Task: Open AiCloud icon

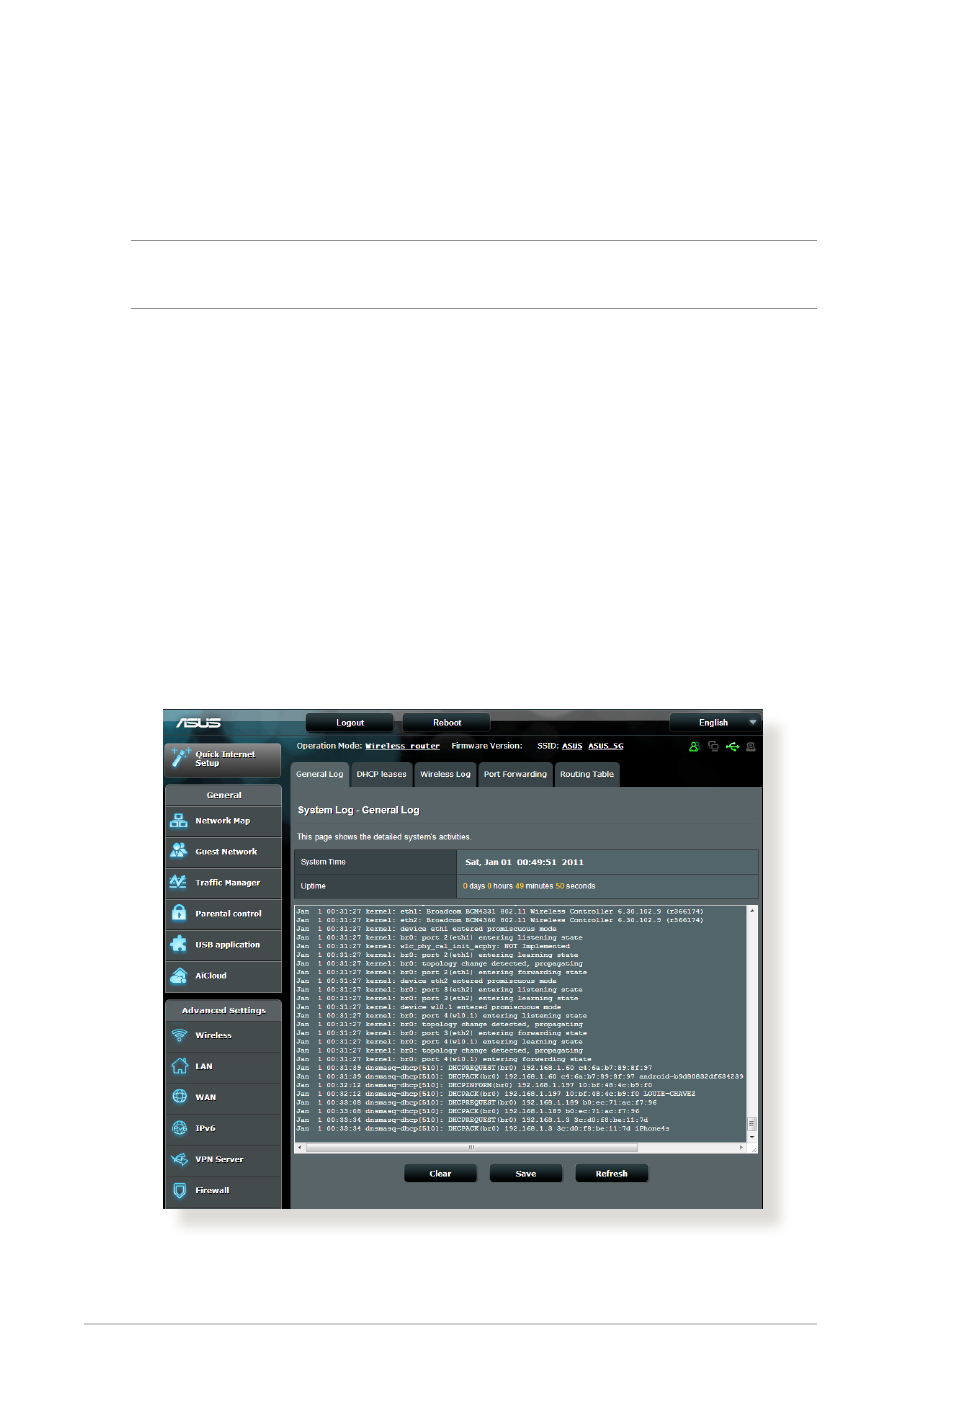Action: point(179,975)
